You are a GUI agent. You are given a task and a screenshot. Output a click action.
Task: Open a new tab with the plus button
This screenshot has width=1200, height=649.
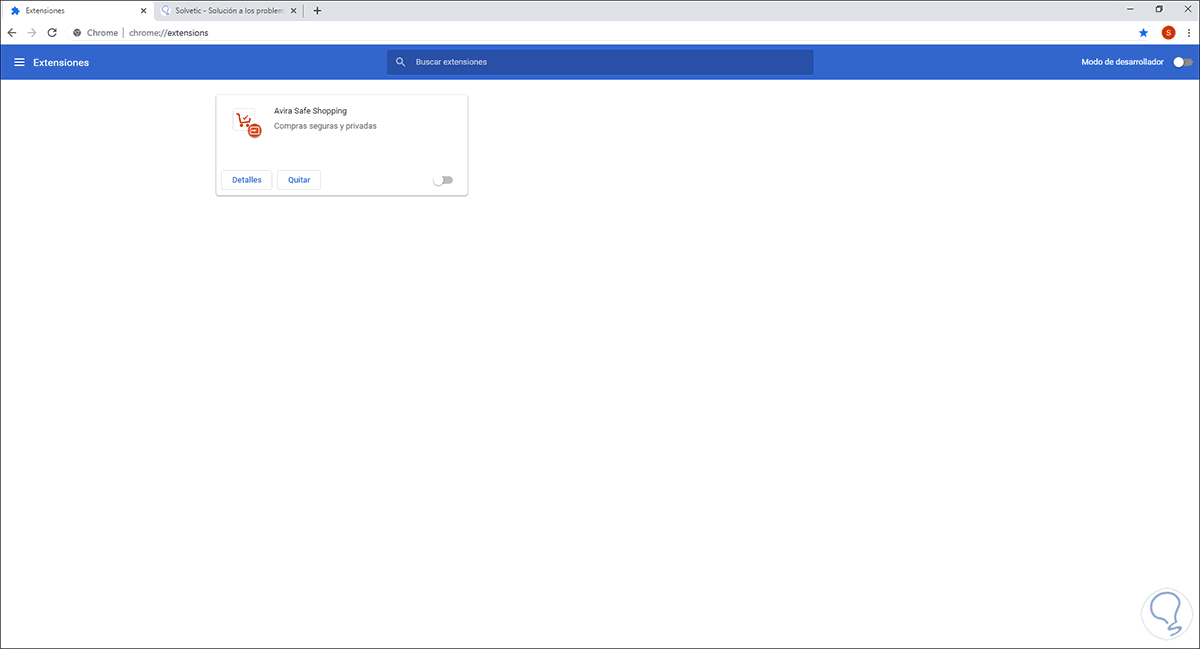click(x=317, y=10)
